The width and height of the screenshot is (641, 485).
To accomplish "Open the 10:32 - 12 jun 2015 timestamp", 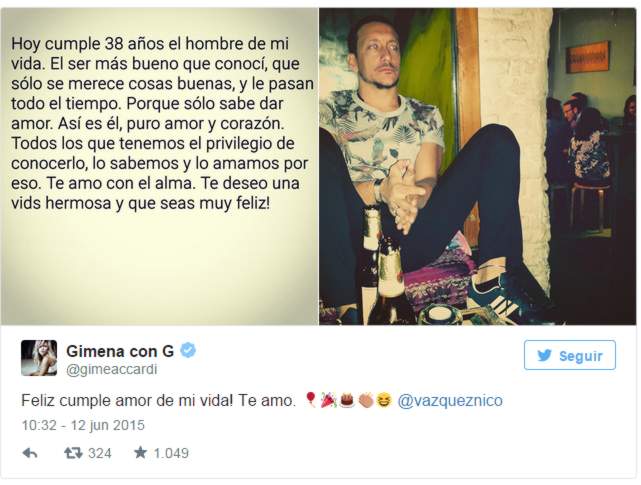I will click(x=83, y=425).
